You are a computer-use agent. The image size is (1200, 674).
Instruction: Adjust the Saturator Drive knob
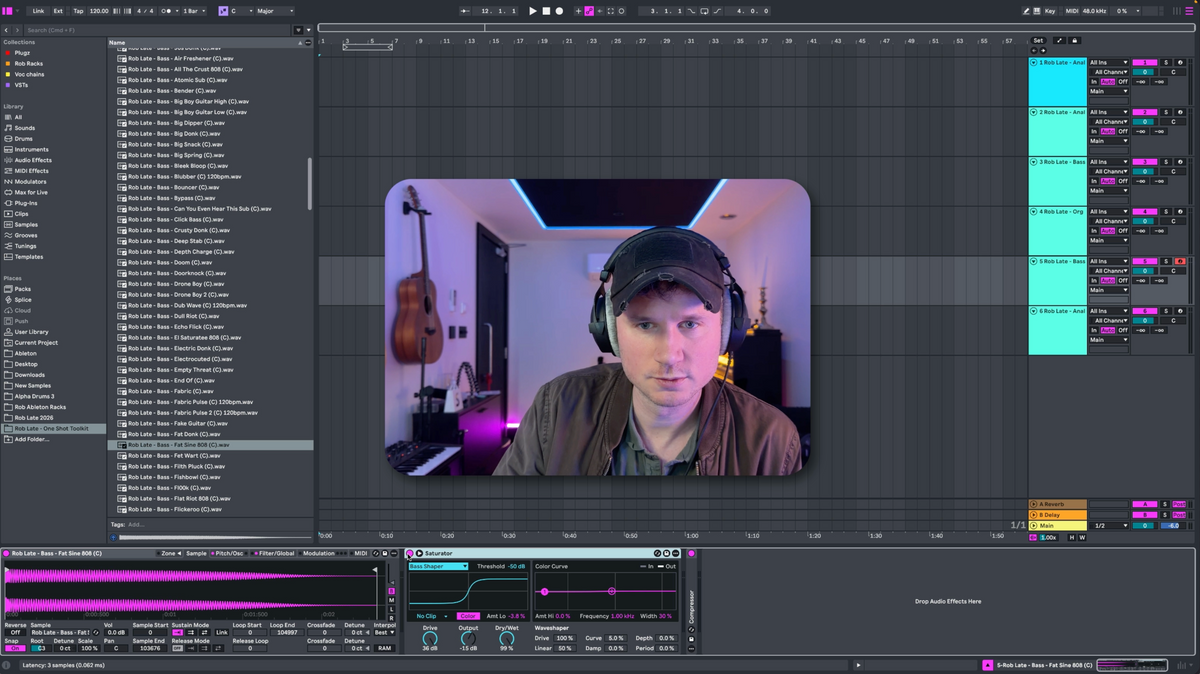pos(430,637)
